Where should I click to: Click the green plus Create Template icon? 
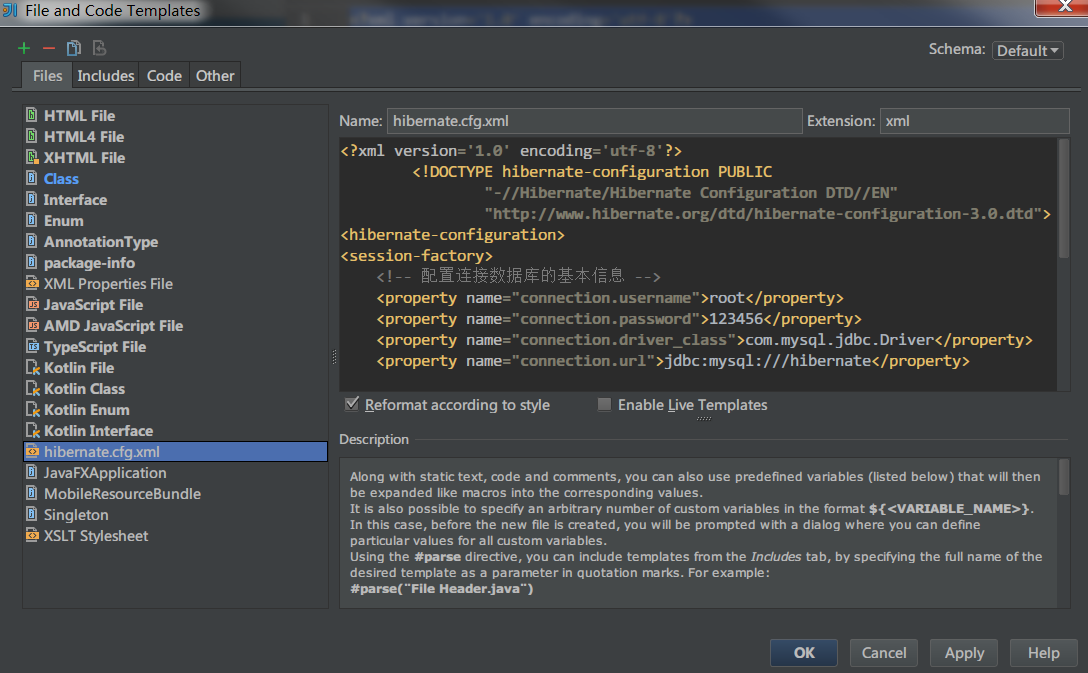click(x=24, y=48)
